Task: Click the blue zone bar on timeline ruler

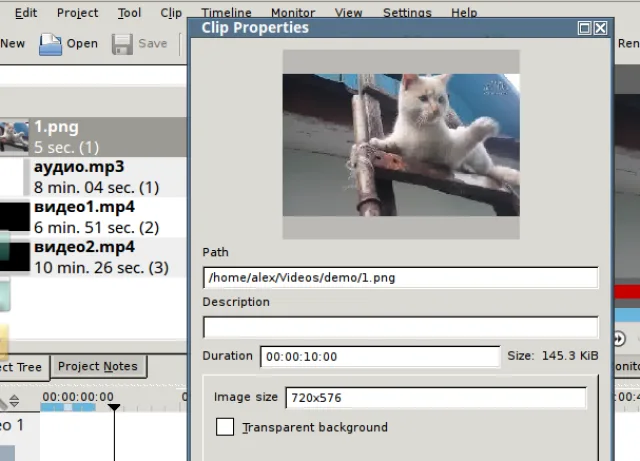Action: tap(68, 407)
